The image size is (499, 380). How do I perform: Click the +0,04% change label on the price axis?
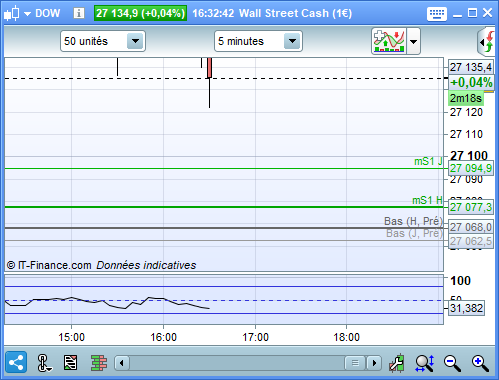click(x=471, y=82)
